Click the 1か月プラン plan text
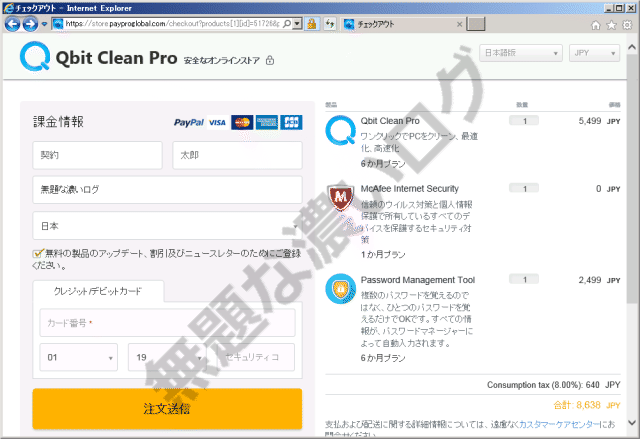 coord(383,255)
